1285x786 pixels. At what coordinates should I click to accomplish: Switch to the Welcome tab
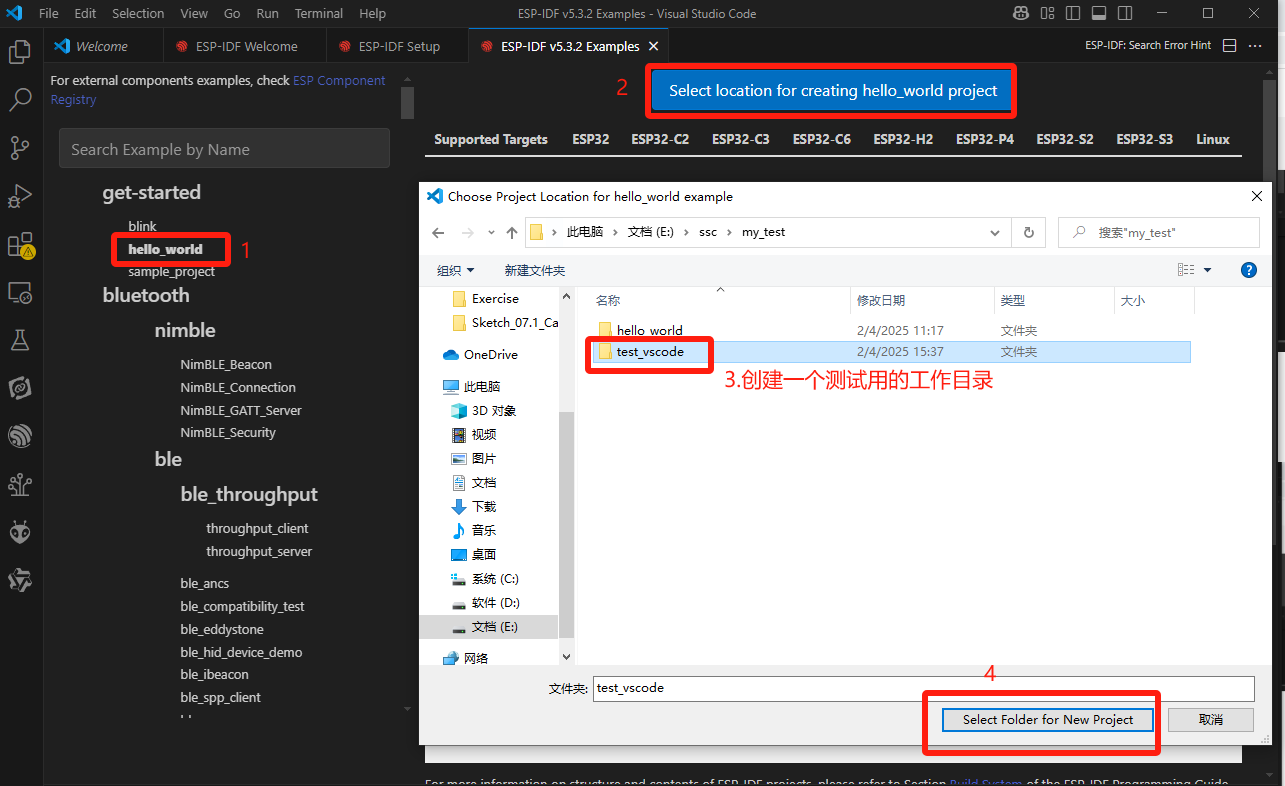click(x=102, y=46)
